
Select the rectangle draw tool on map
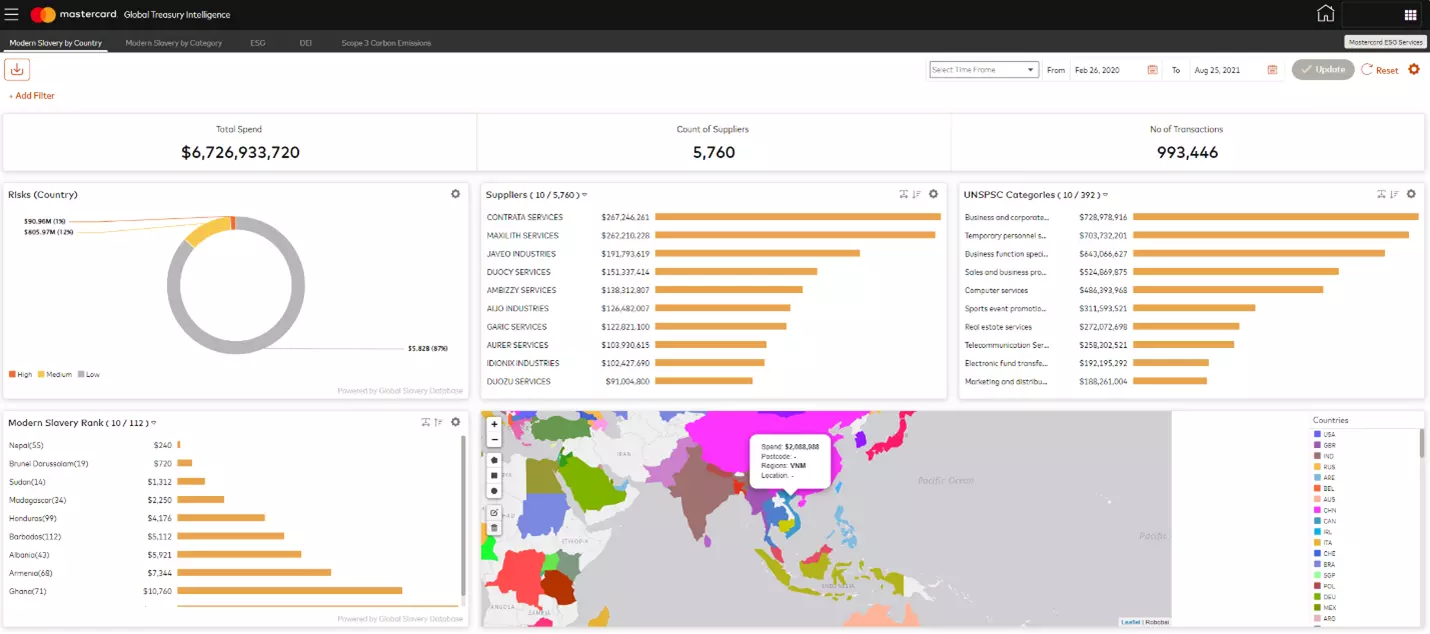[494, 475]
